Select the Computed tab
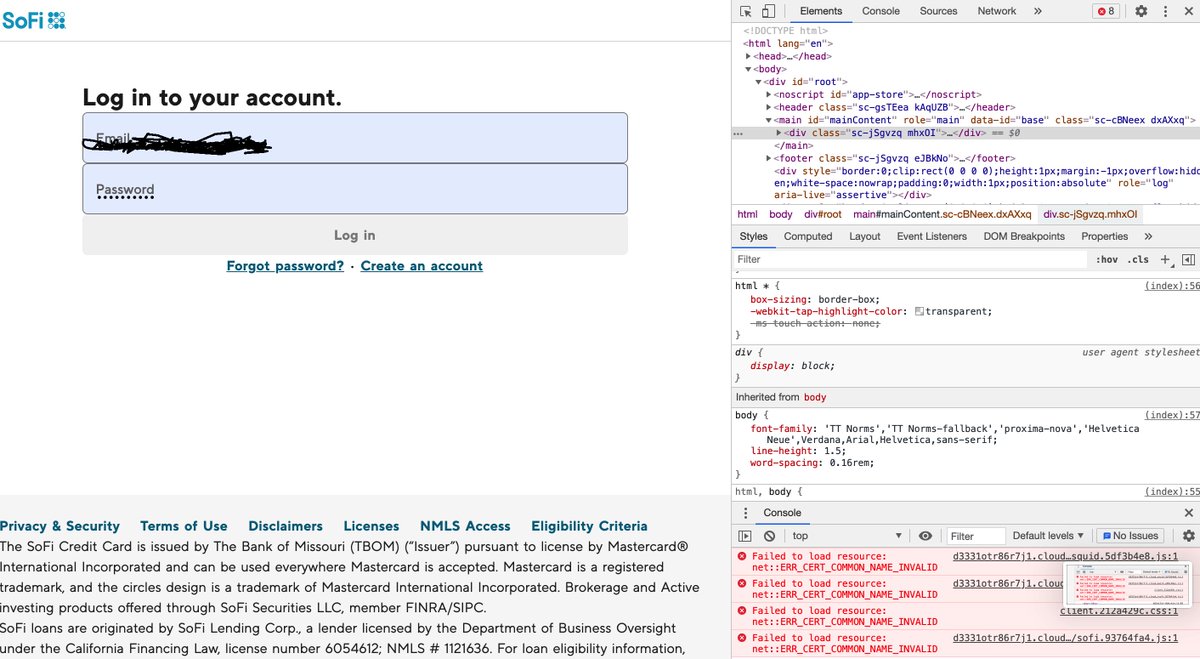 (x=808, y=236)
